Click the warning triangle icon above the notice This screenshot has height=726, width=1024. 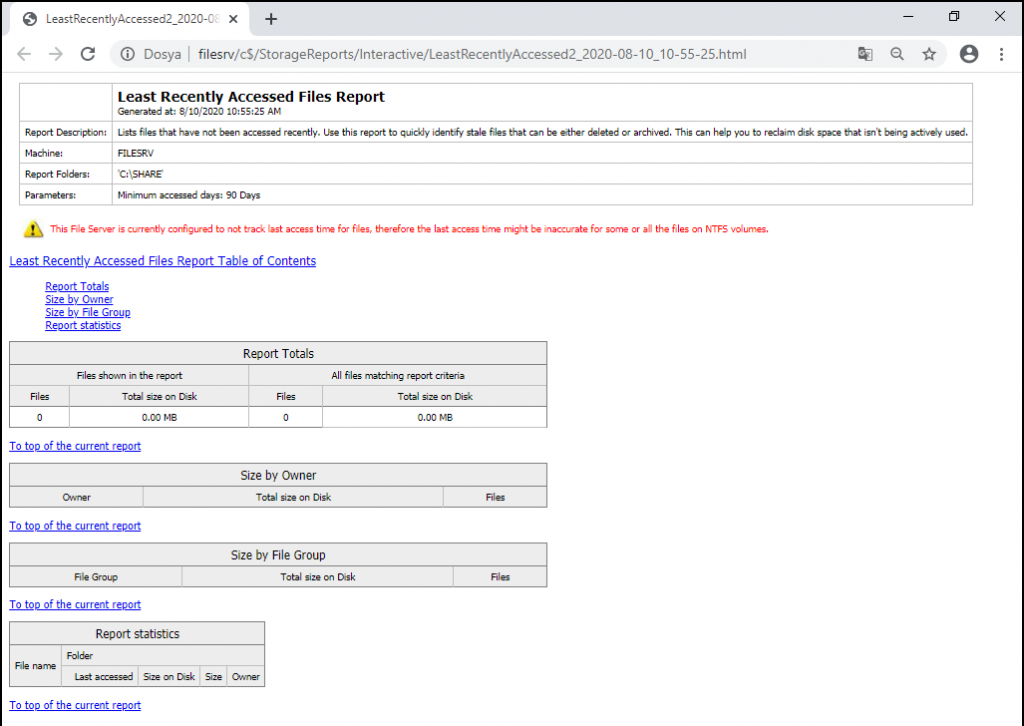[x=31, y=229]
